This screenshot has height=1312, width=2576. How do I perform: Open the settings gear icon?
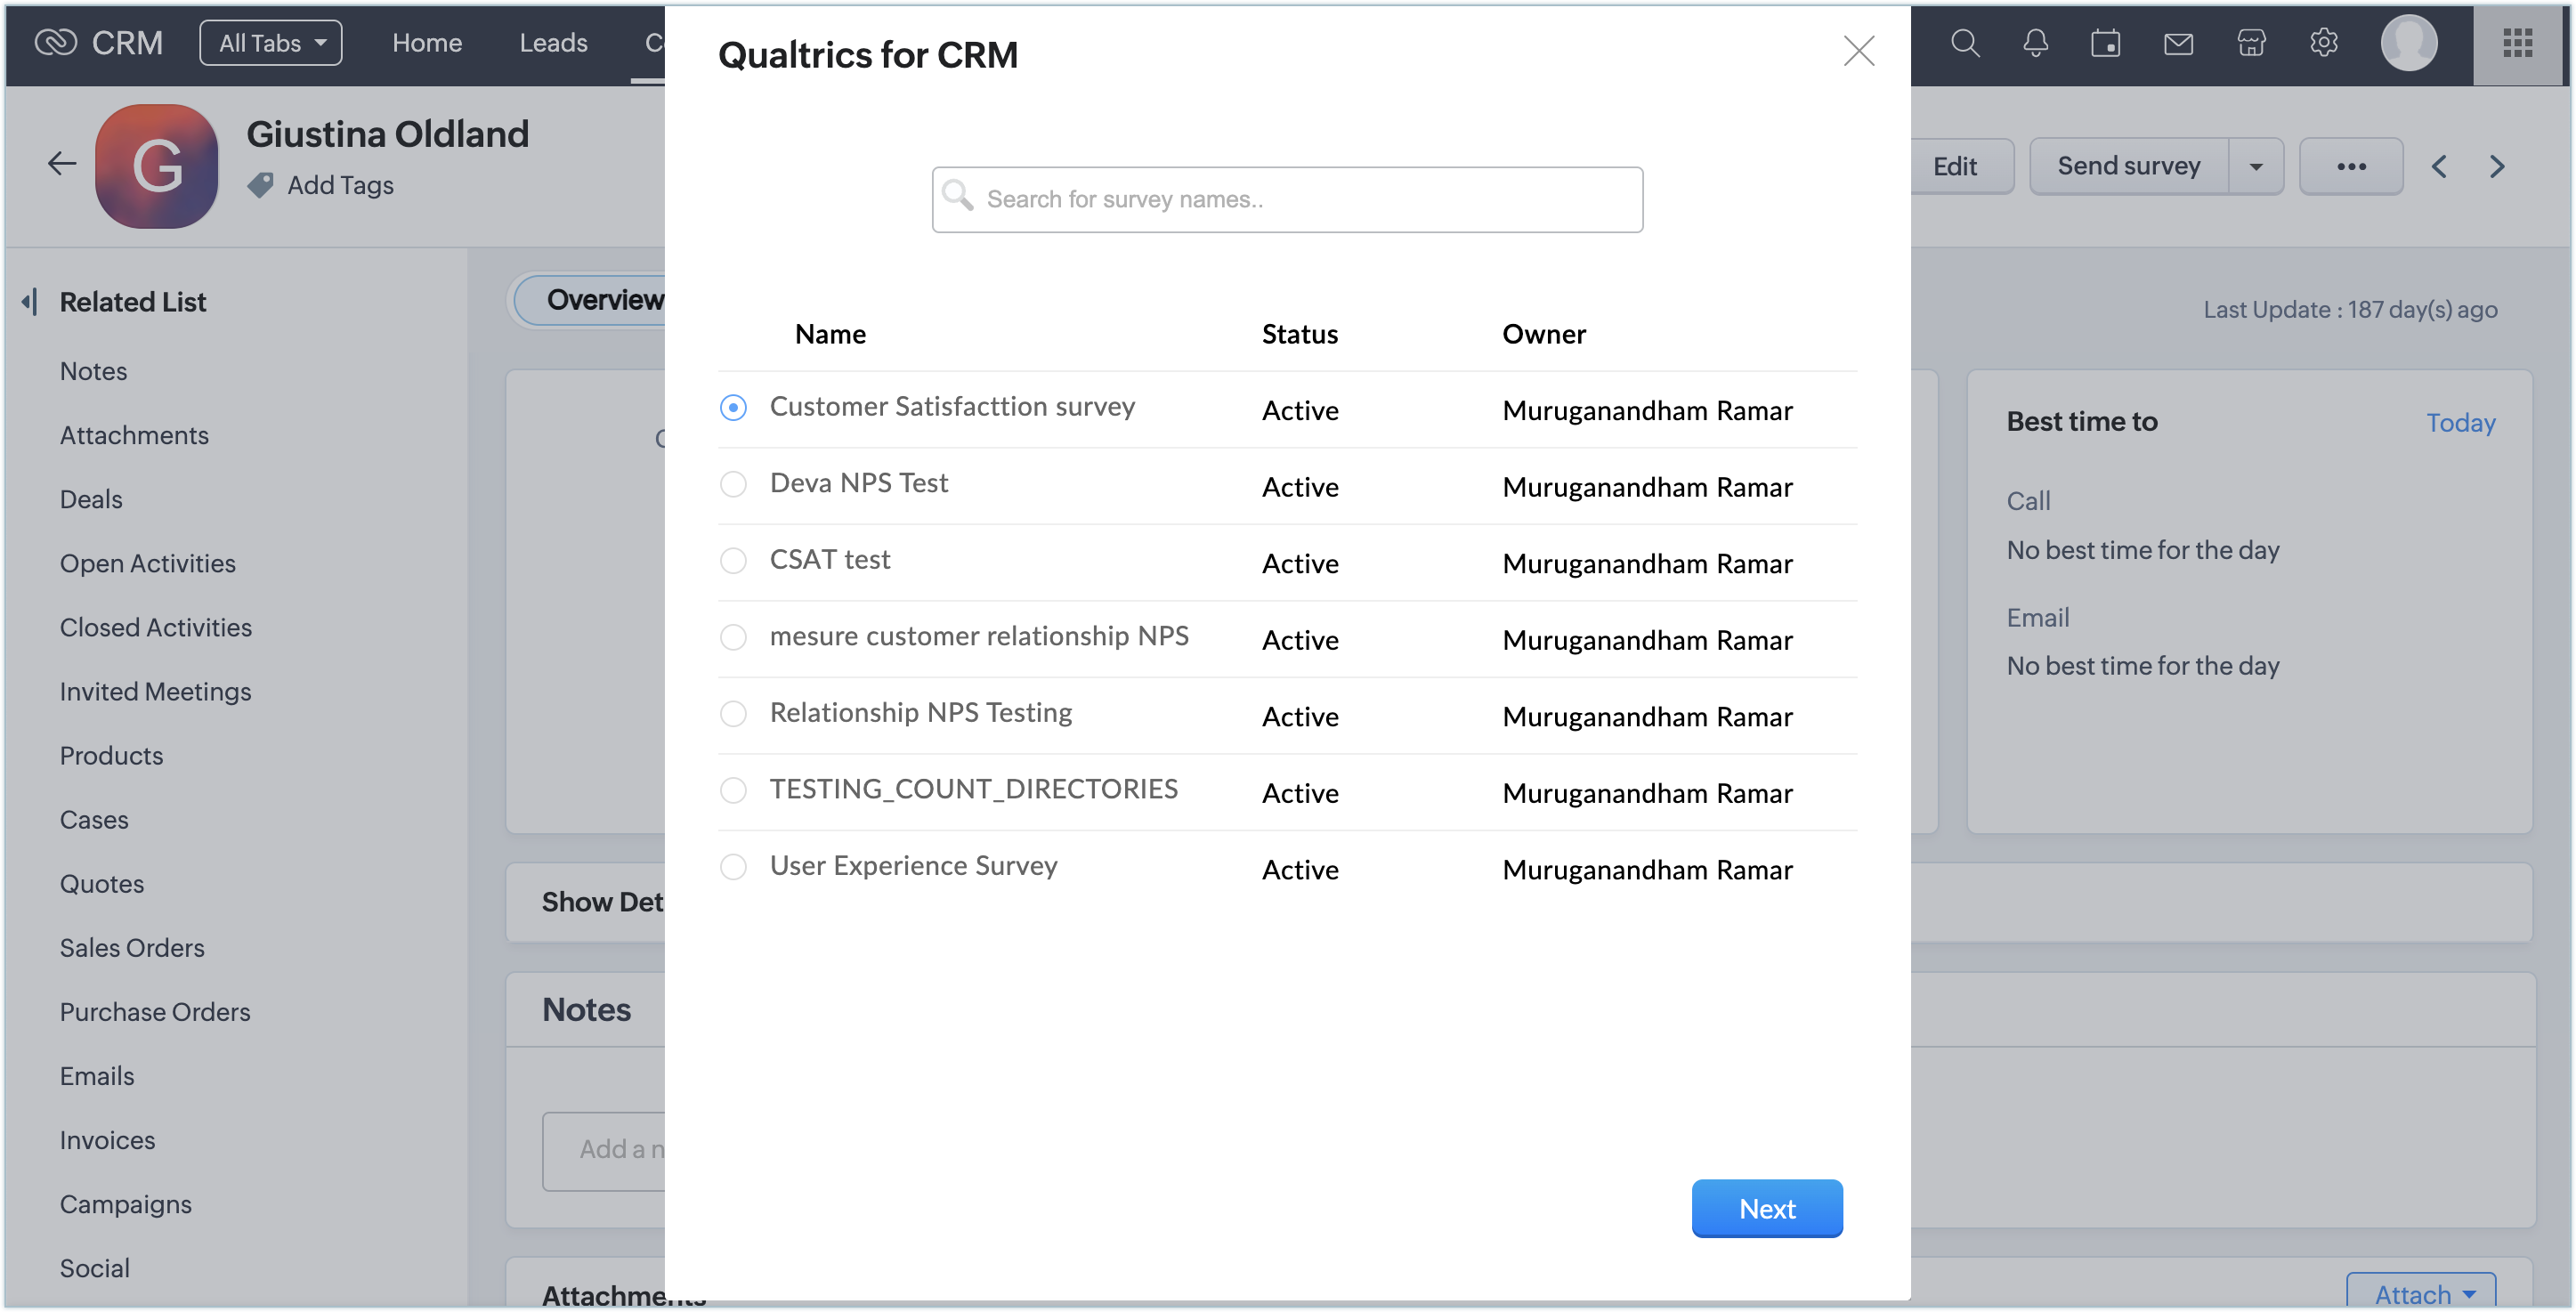tap(2323, 43)
